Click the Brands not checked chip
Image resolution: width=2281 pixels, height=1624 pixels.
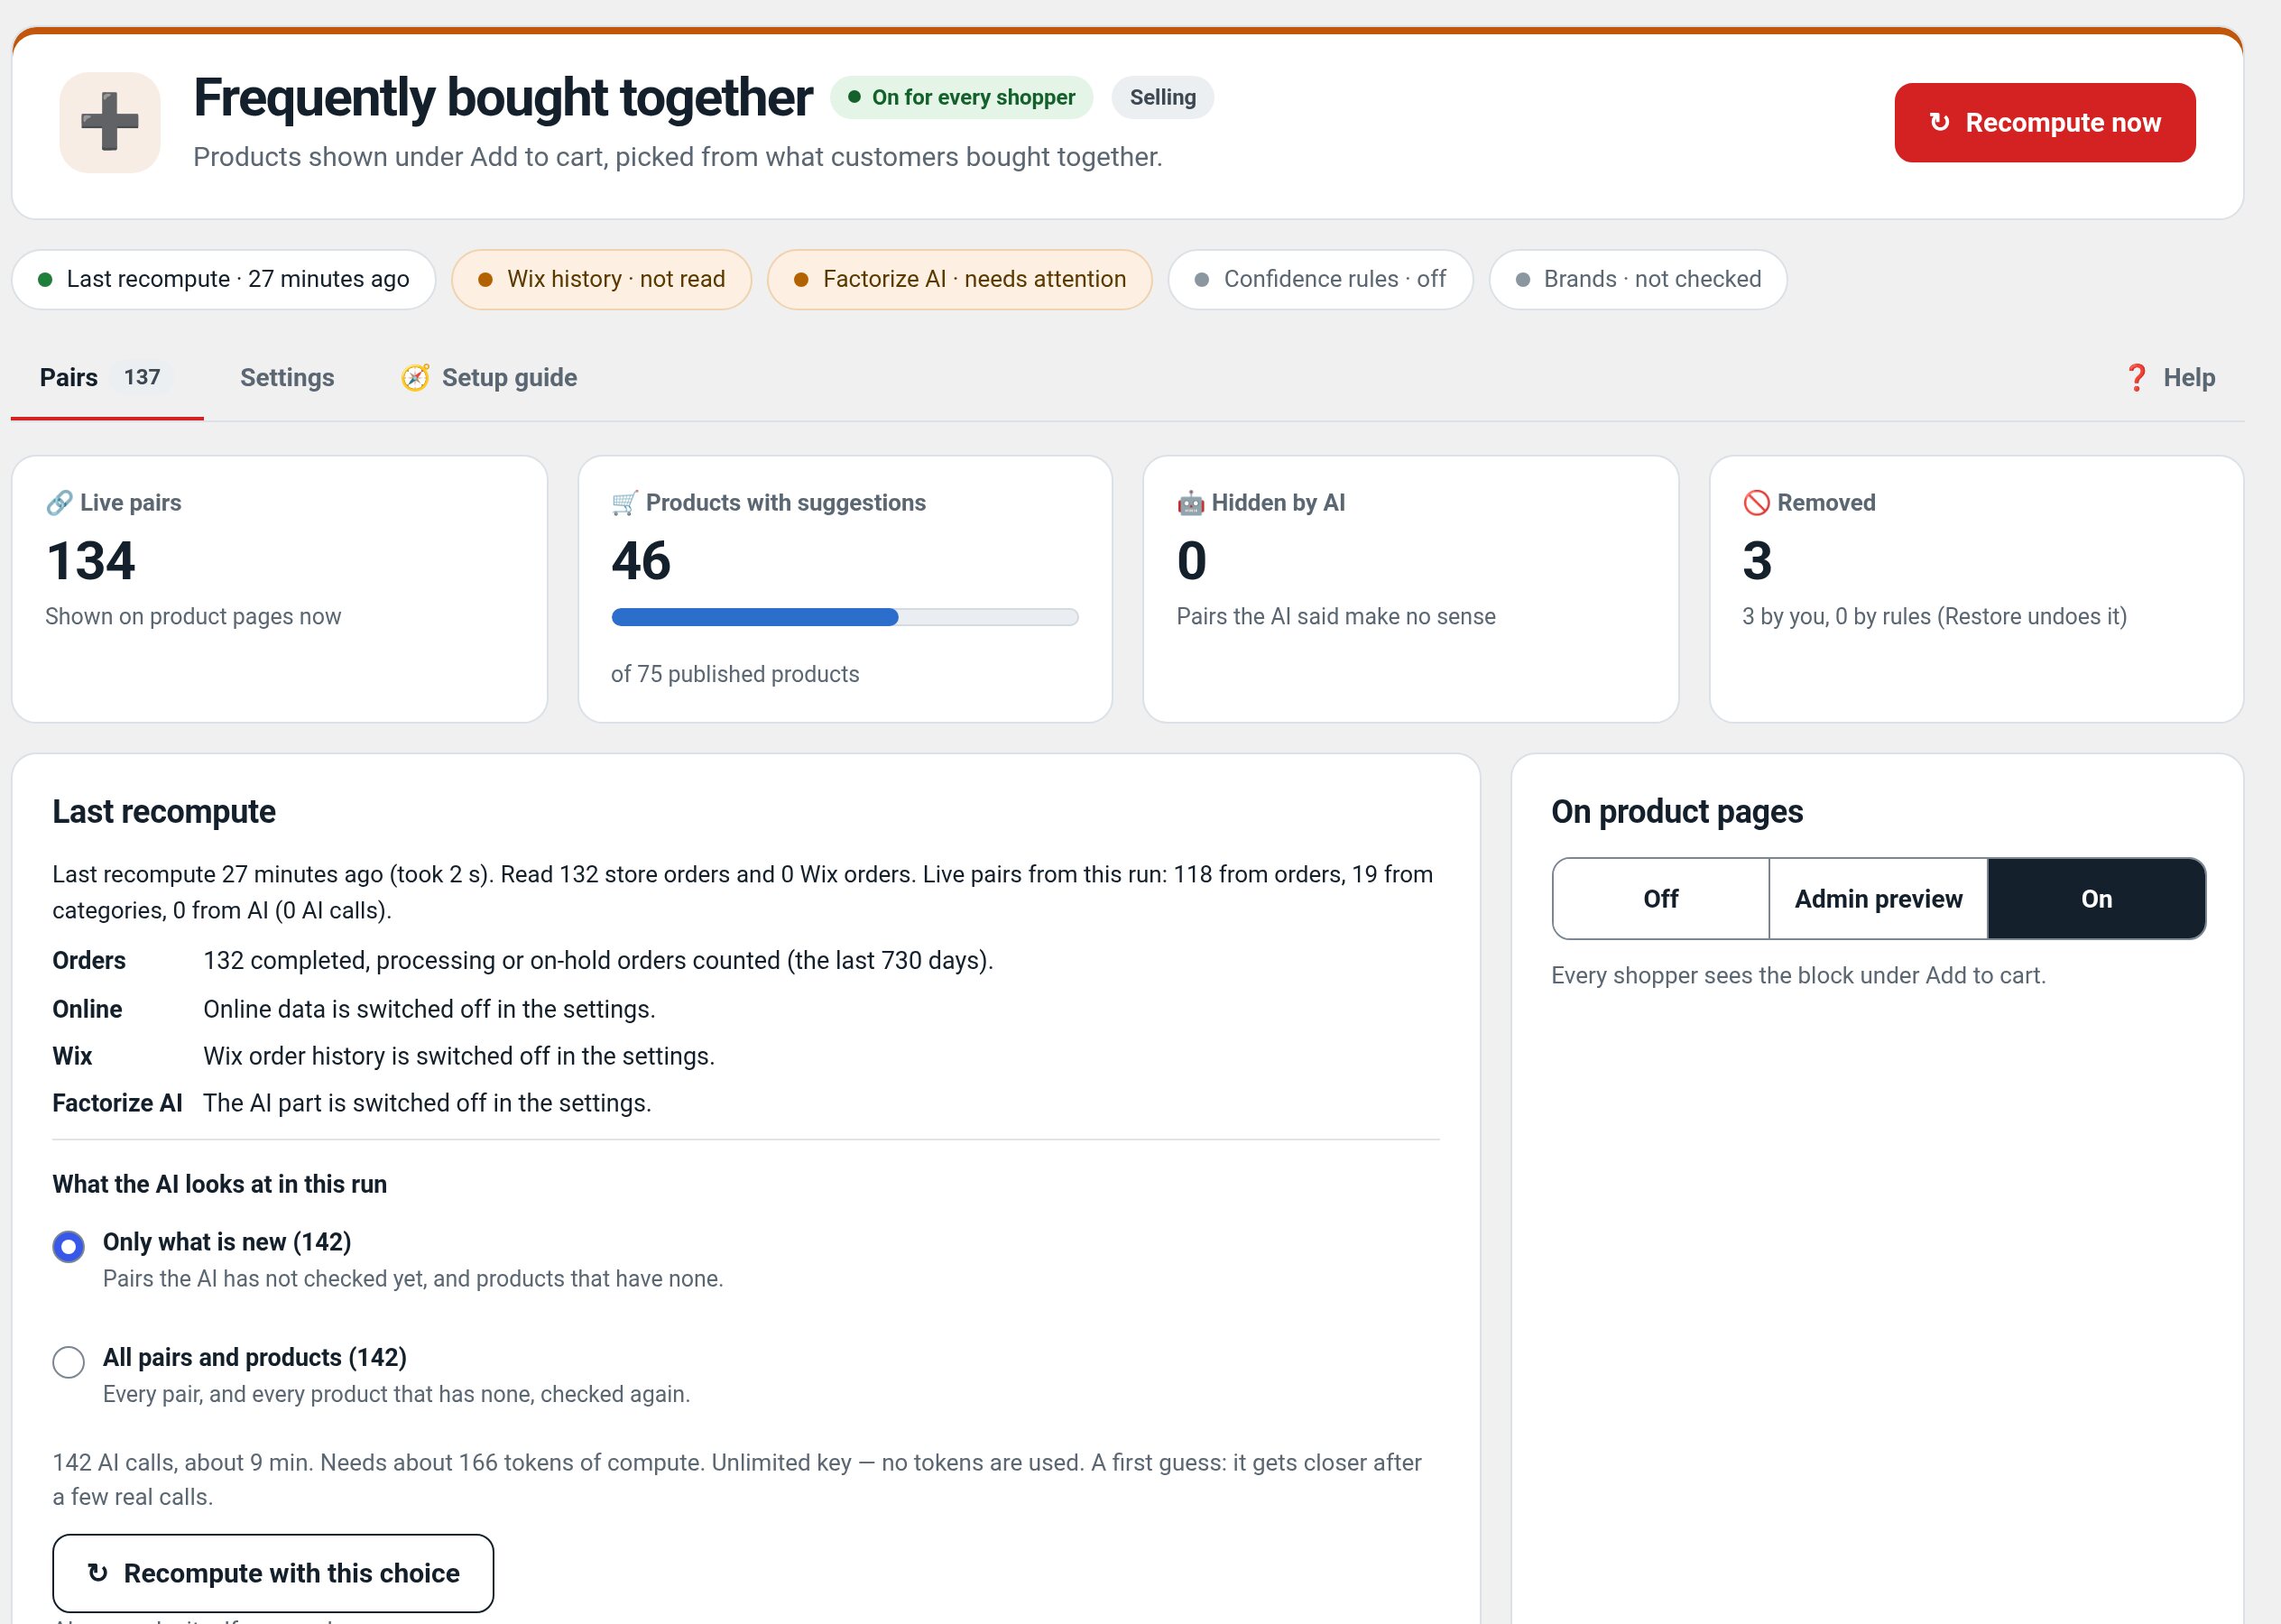(1637, 279)
